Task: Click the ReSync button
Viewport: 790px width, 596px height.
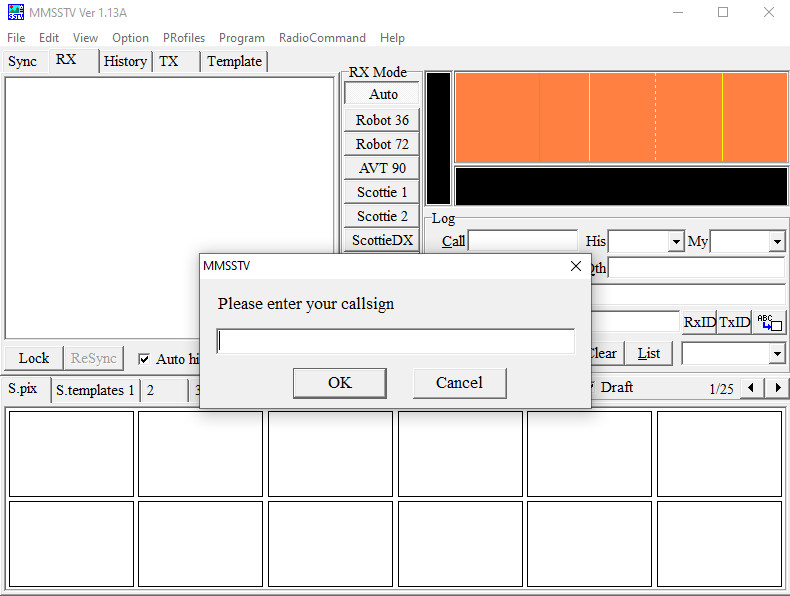Action: [x=94, y=358]
